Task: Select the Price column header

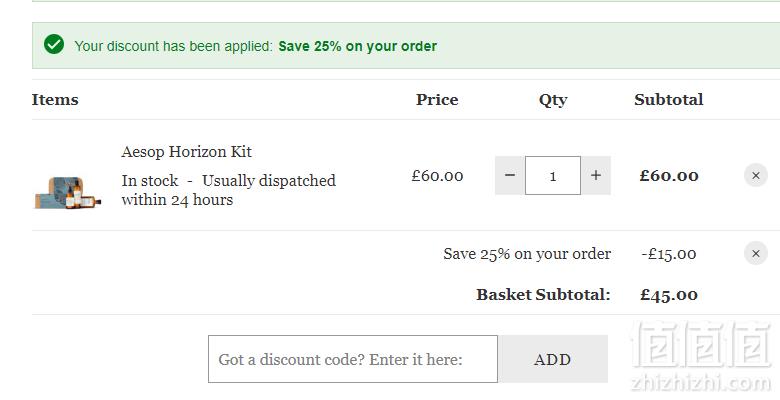Action: [437, 100]
